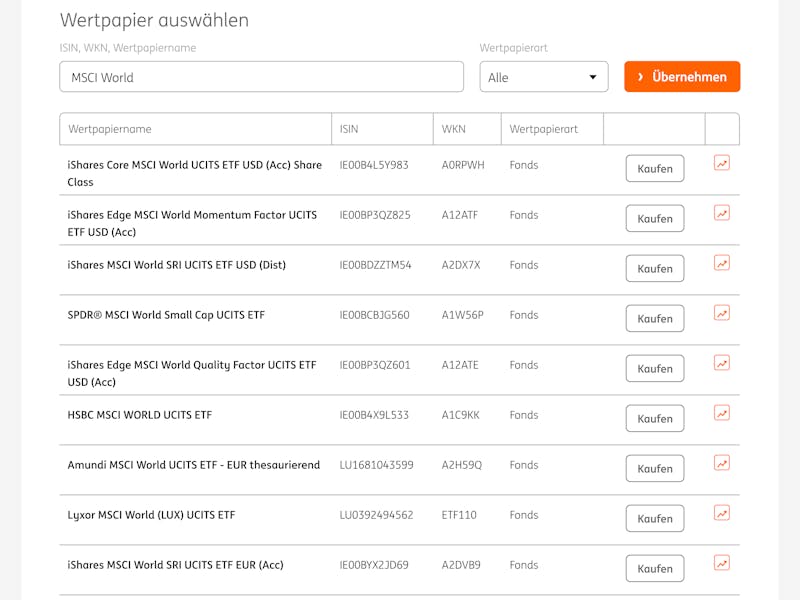The height and width of the screenshot is (600, 800).
Task: Click name Lyxor MSCI World (LUX) UCITS ETF
Action: click(151, 515)
